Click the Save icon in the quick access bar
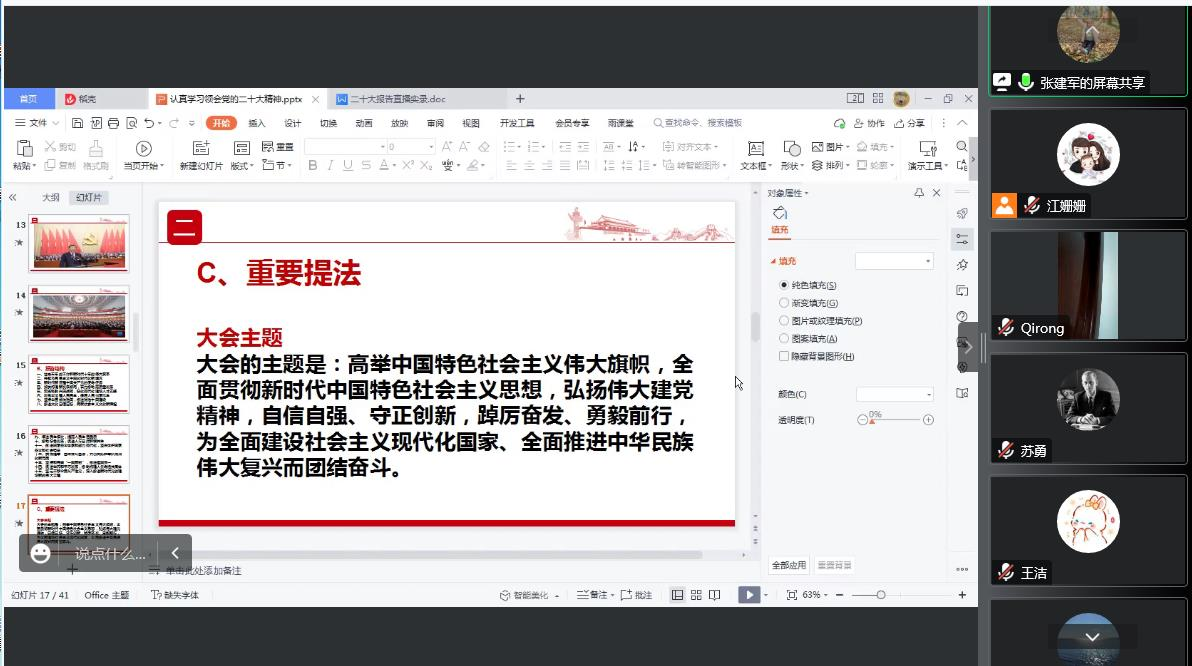 [78, 123]
